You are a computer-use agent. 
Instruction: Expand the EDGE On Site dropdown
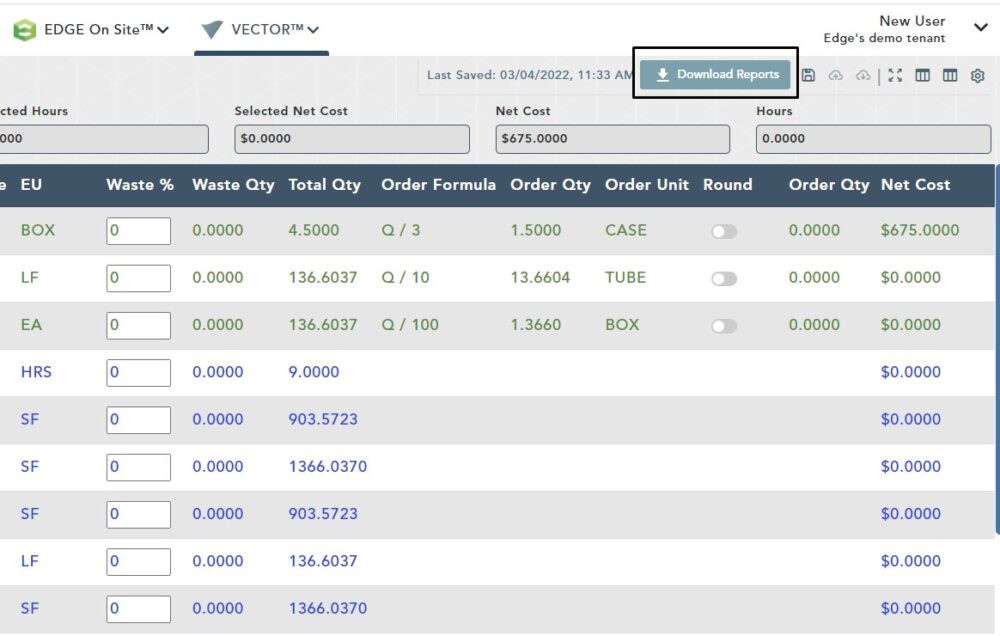click(x=162, y=30)
